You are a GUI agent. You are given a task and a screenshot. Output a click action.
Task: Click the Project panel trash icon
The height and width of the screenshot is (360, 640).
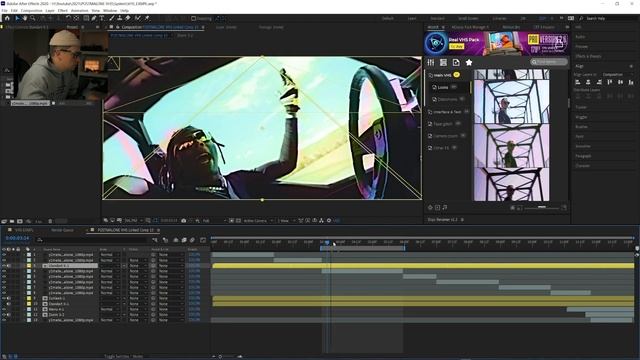click(x=50, y=221)
